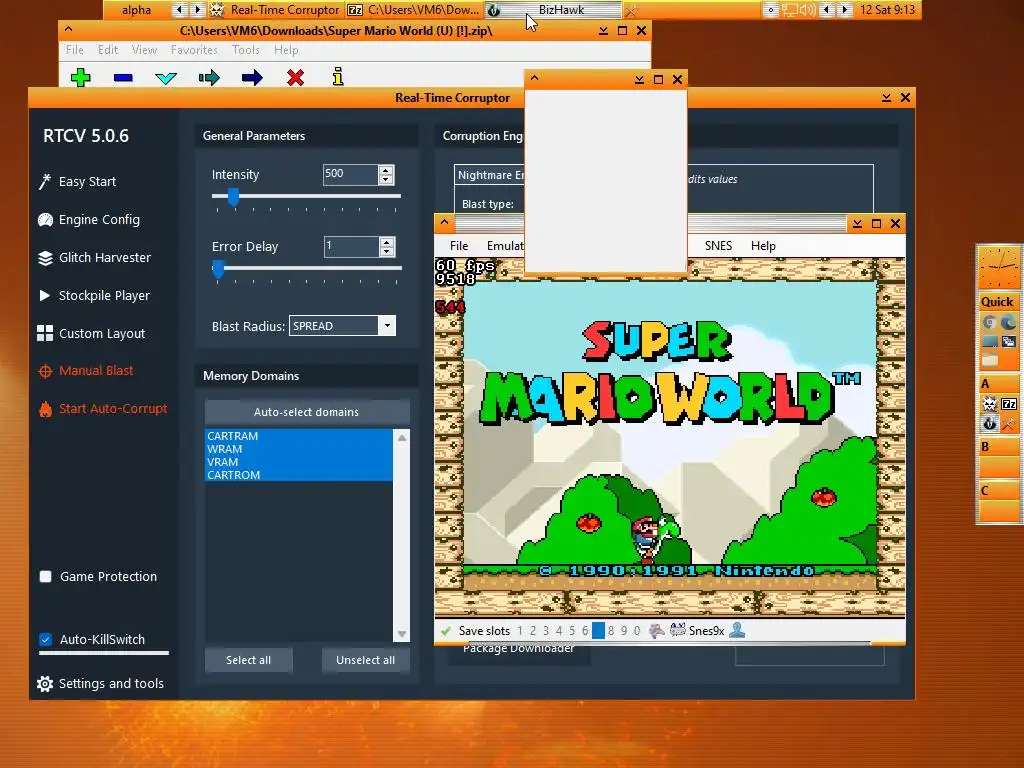Image resolution: width=1024 pixels, height=768 pixels.
Task: Select VRAM memory domain
Action: pyautogui.click(x=298, y=462)
